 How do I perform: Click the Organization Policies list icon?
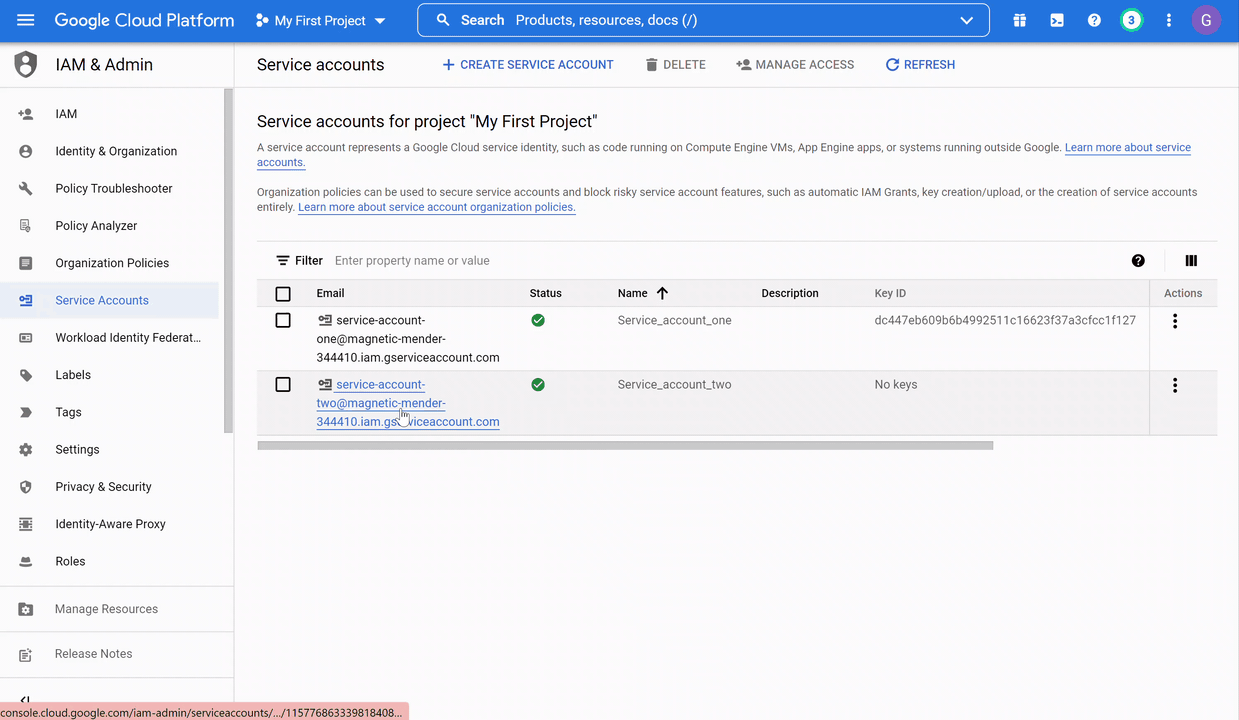coord(26,263)
